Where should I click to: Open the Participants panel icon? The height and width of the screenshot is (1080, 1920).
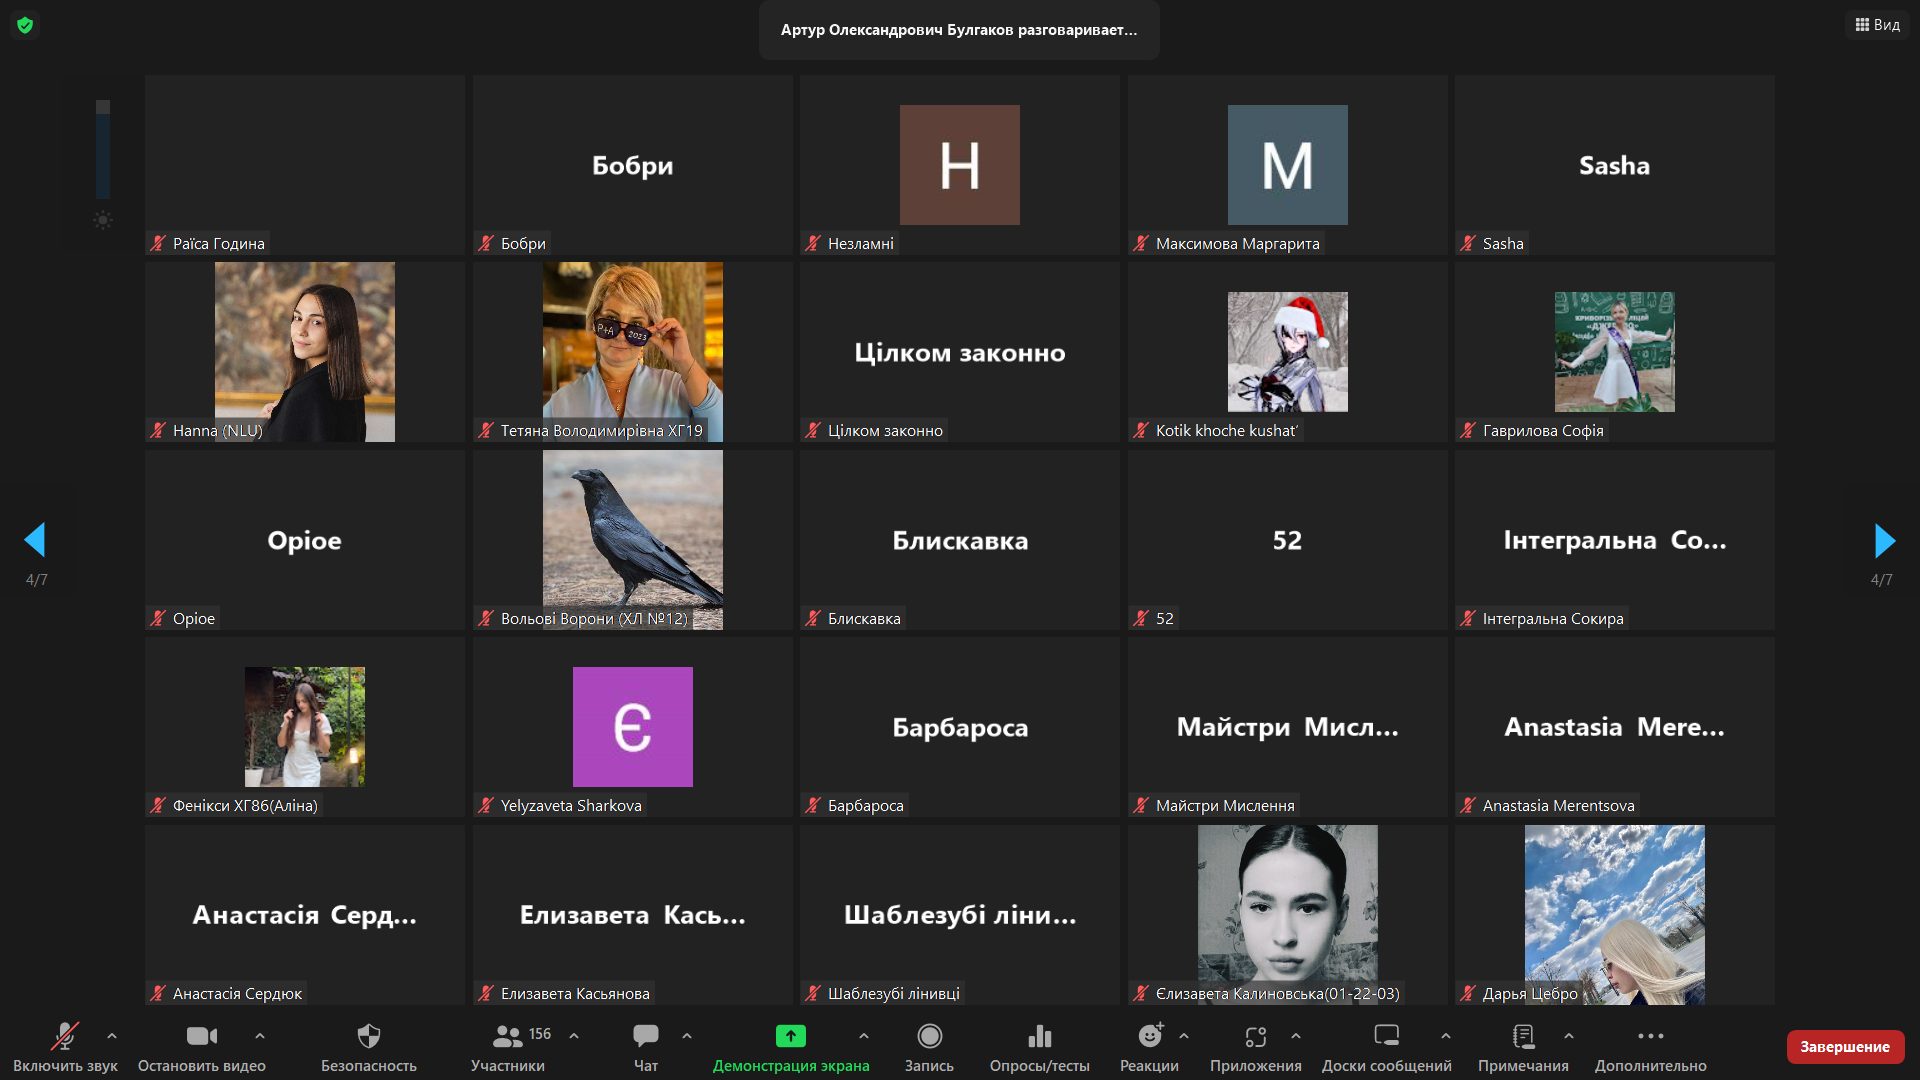(508, 1037)
